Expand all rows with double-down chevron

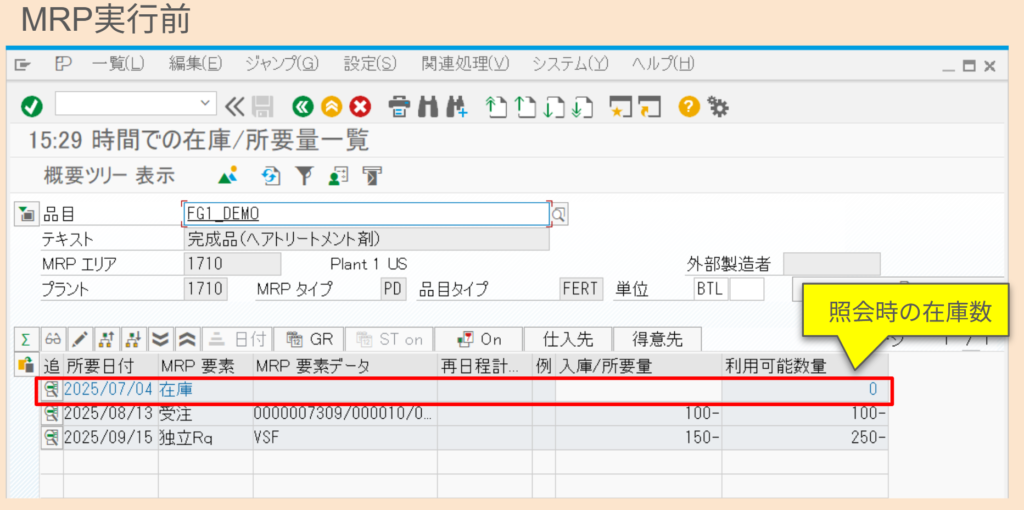pyautogui.click(x=161, y=339)
